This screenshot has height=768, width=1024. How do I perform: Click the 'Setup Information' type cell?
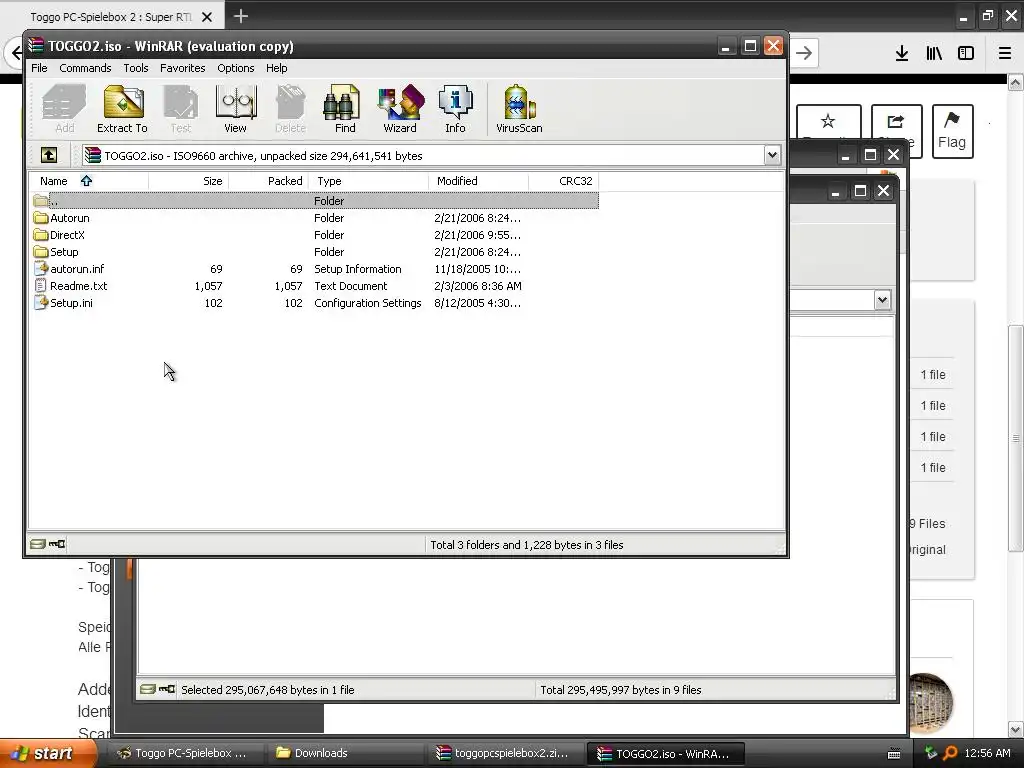(x=358, y=269)
